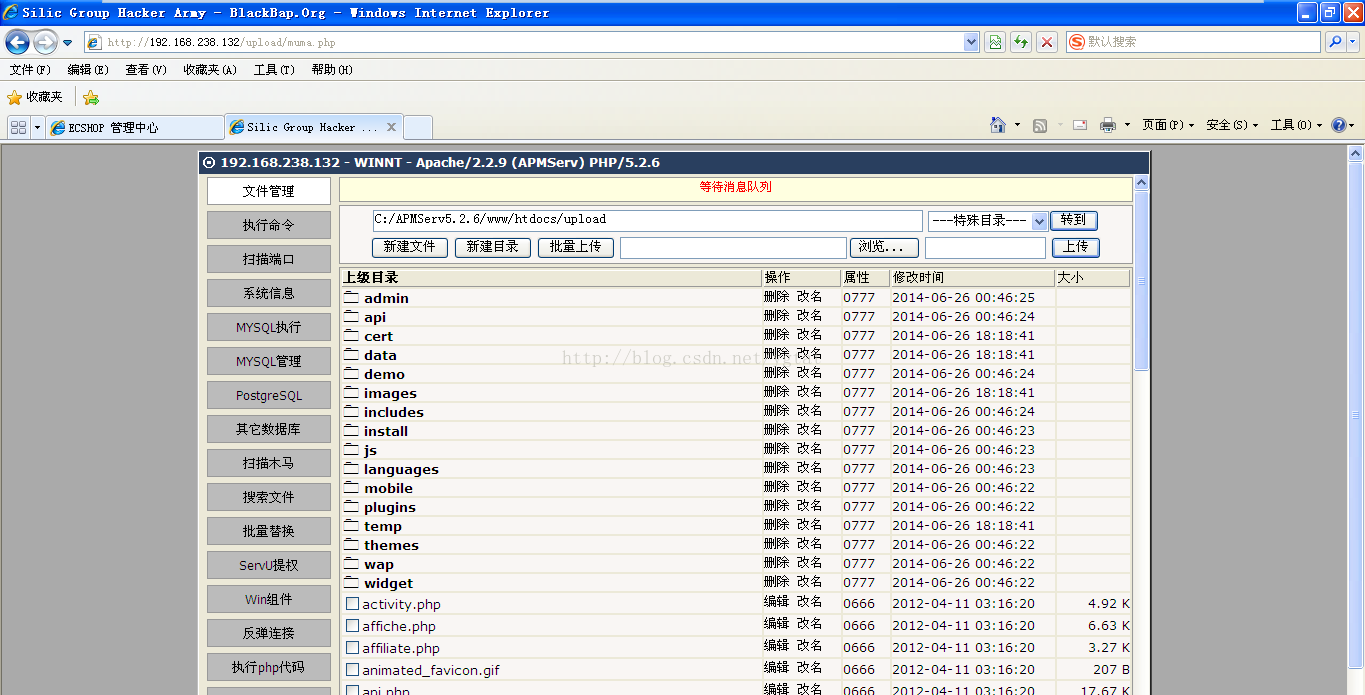The width and height of the screenshot is (1365, 695).
Task: Click the add-to-favorites bar star icon
Action: click(91, 97)
